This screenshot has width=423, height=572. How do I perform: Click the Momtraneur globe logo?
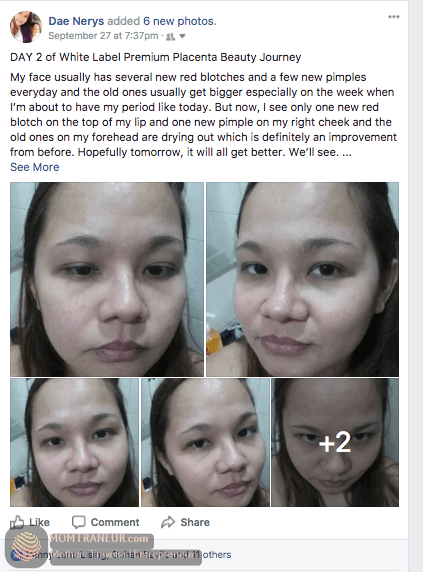coord(26,546)
